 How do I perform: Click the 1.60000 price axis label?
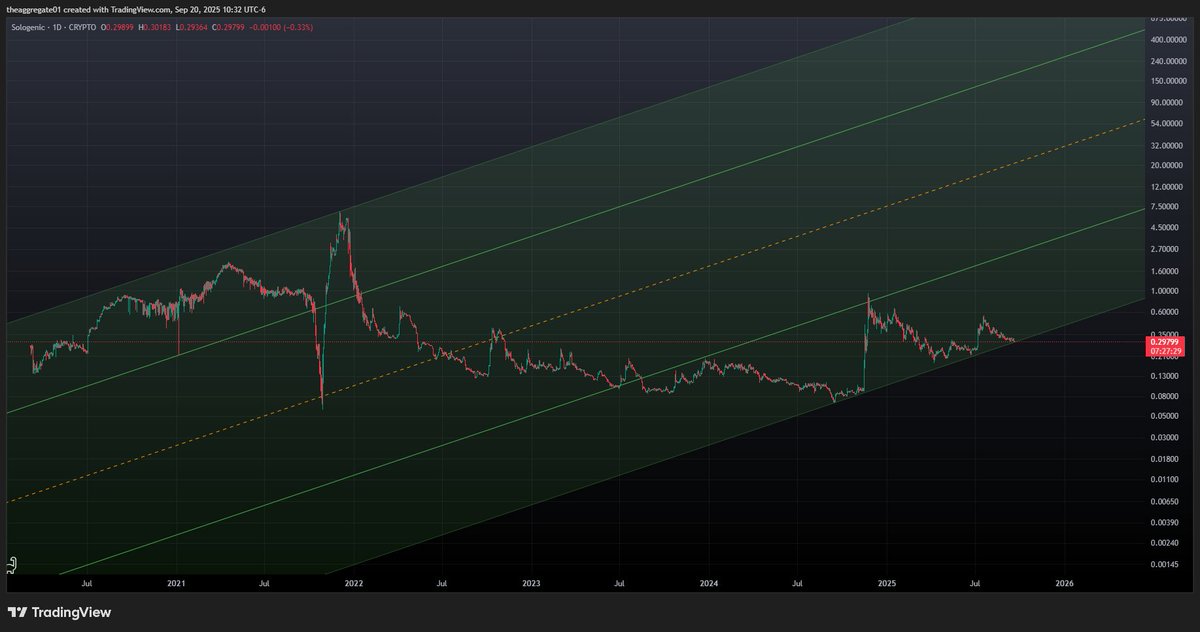1167,271
